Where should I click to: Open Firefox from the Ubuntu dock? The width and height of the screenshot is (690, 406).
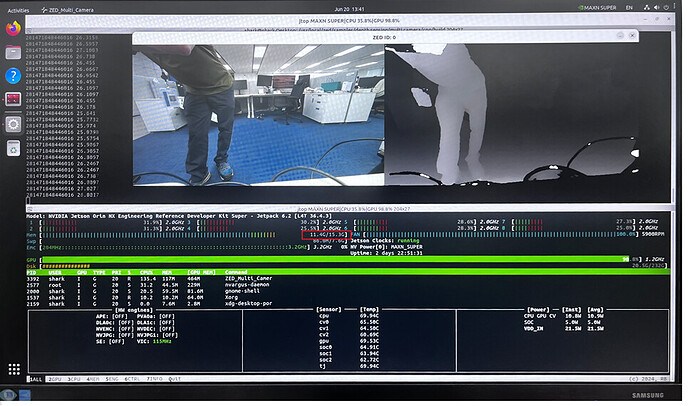coord(13,28)
